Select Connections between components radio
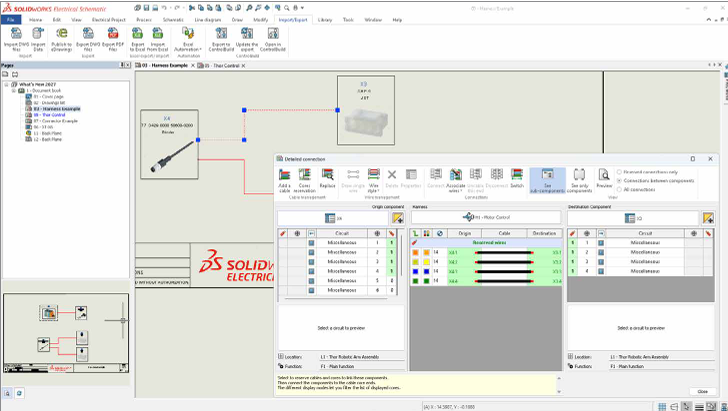The image size is (728, 411). (619, 181)
